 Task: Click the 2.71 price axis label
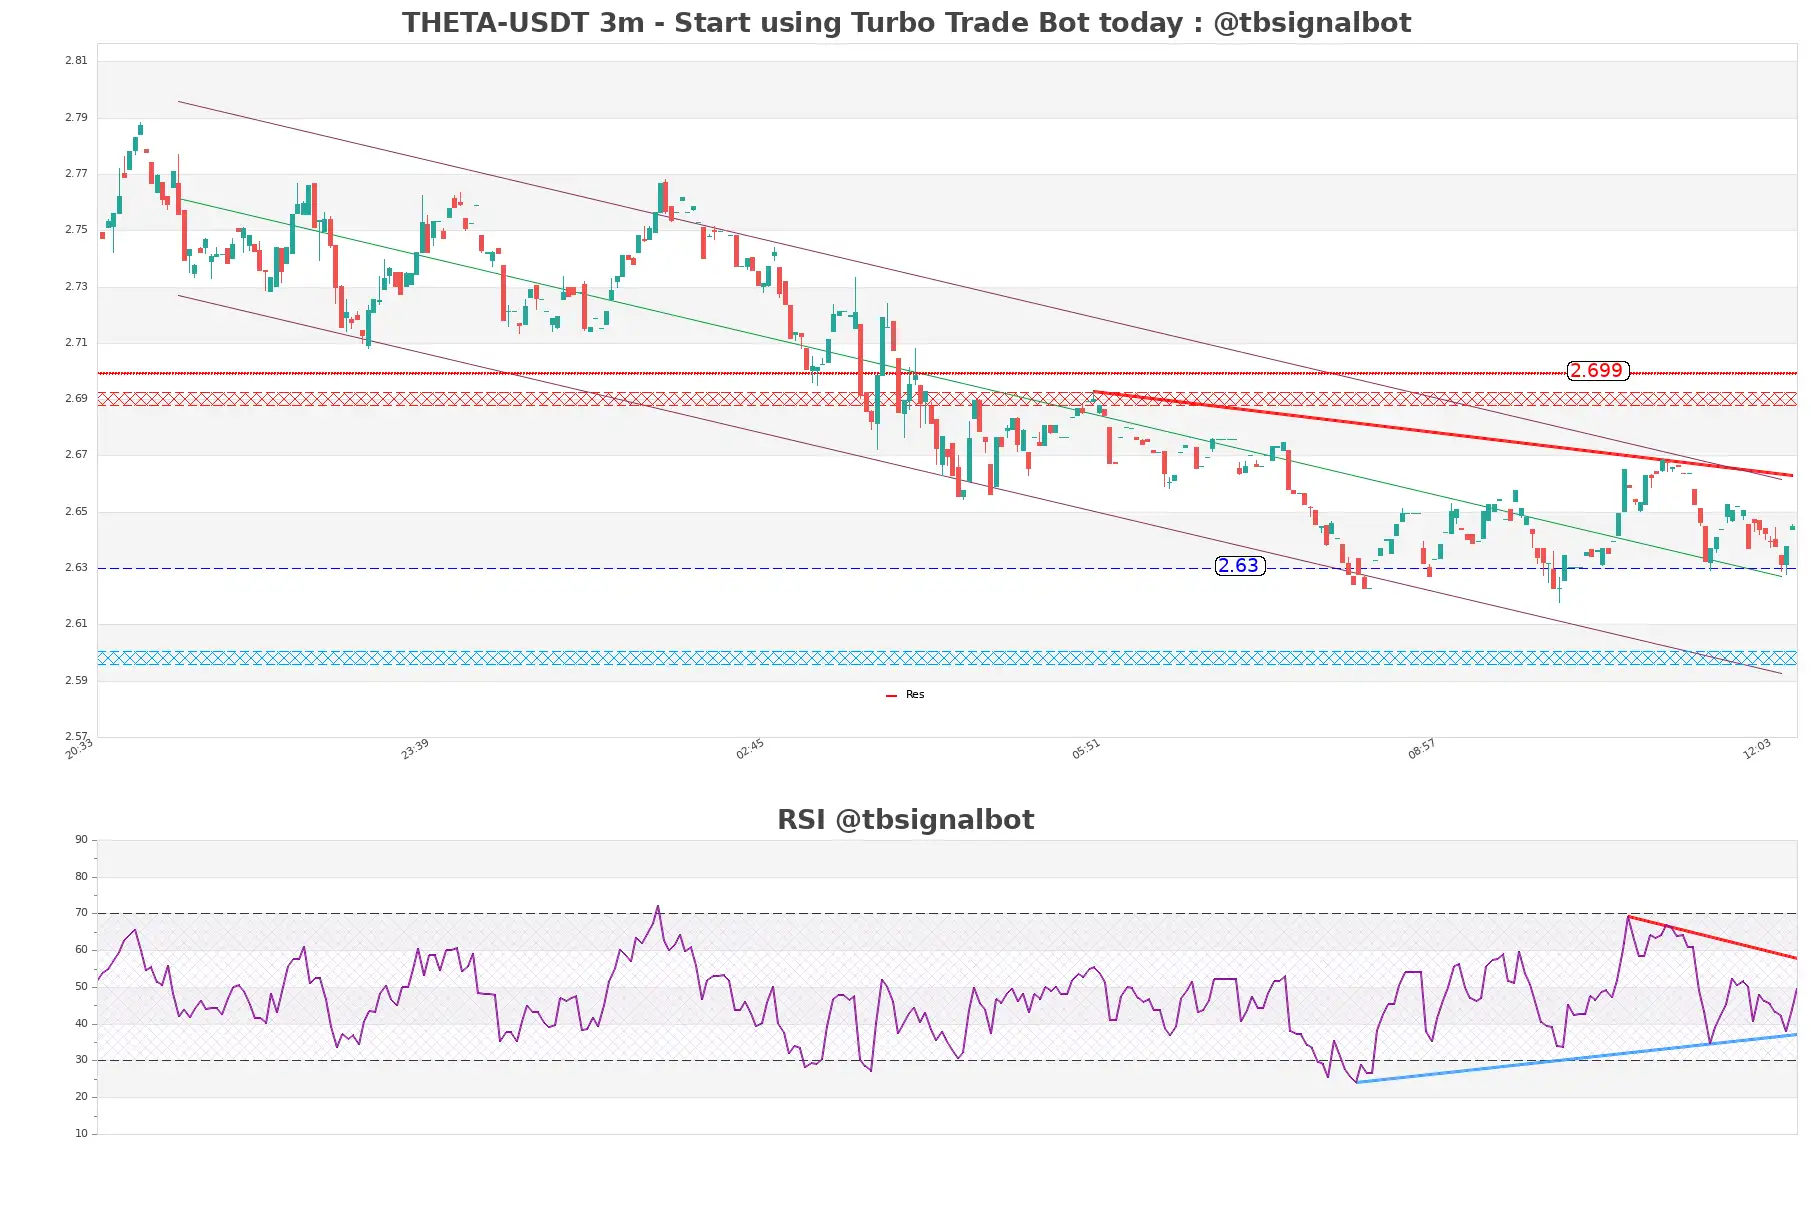[76, 343]
